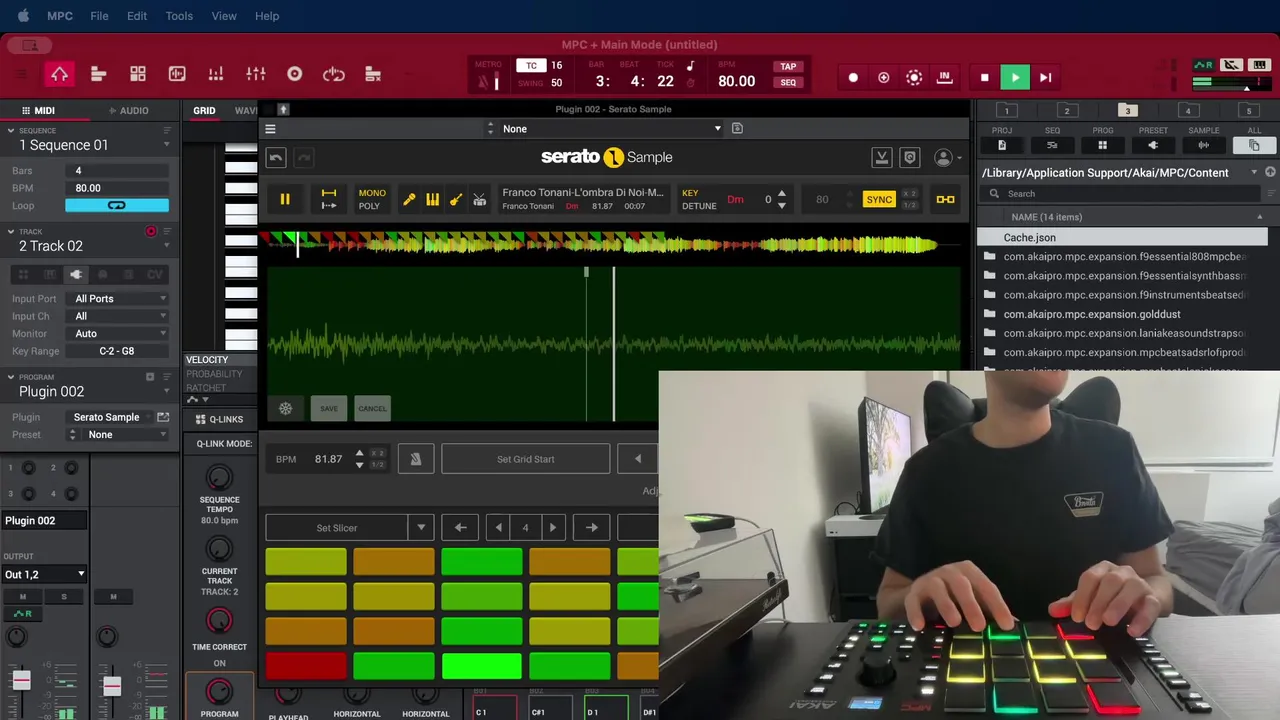Open the Looper loop-arrows icon
The height and width of the screenshot is (720, 1280).
[x=334, y=74]
